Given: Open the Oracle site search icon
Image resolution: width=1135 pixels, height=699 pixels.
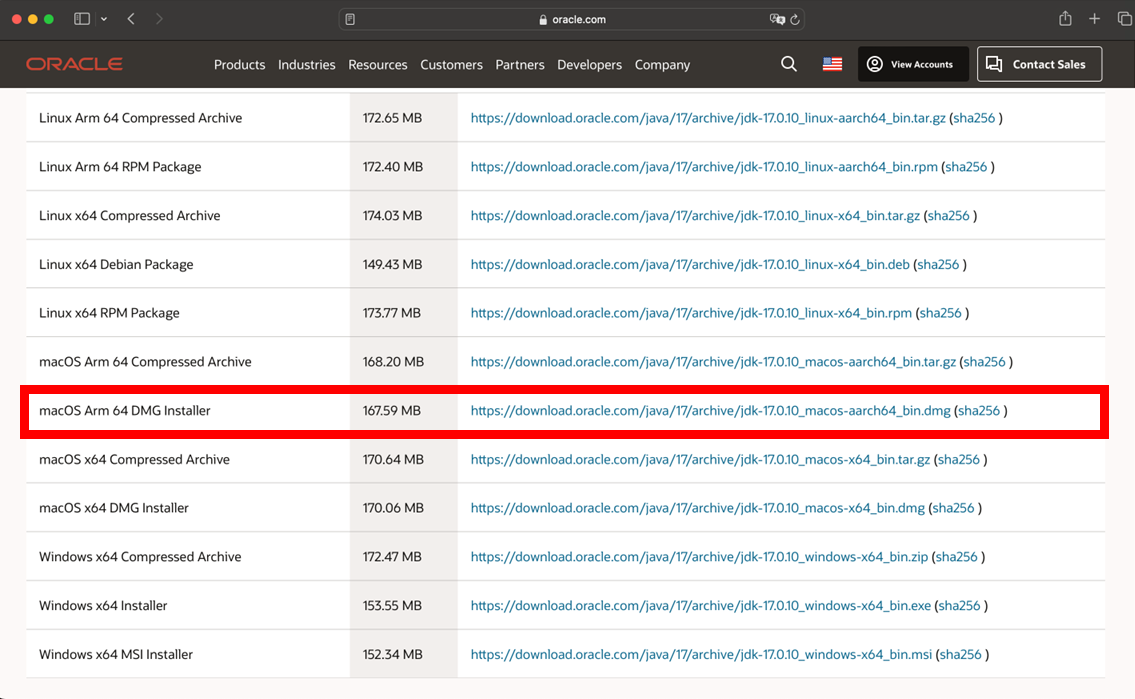Looking at the screenshot, I should coord(789,64).
